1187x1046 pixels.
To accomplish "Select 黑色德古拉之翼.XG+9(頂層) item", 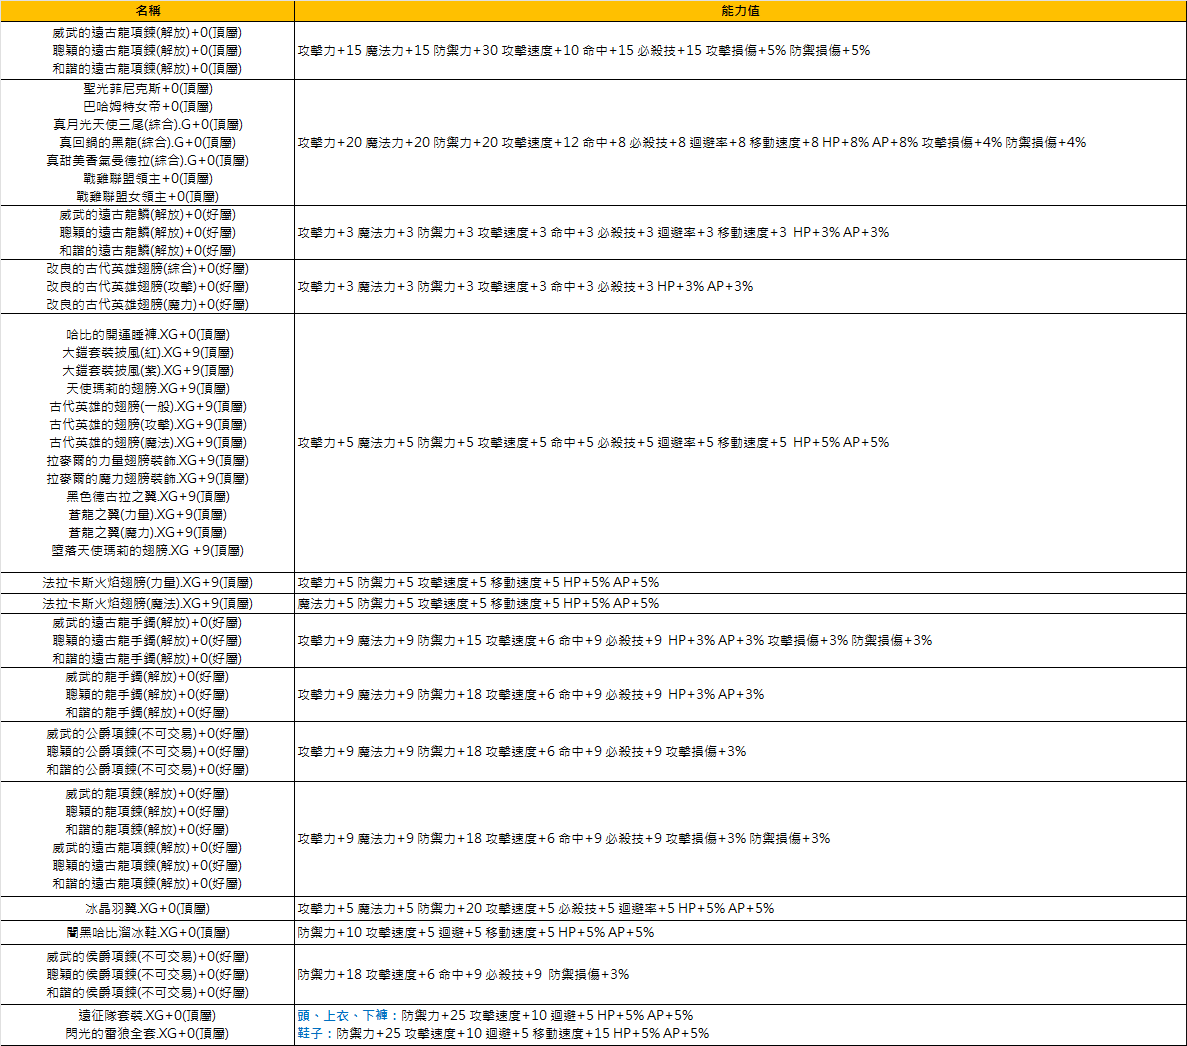I will 147,496.
